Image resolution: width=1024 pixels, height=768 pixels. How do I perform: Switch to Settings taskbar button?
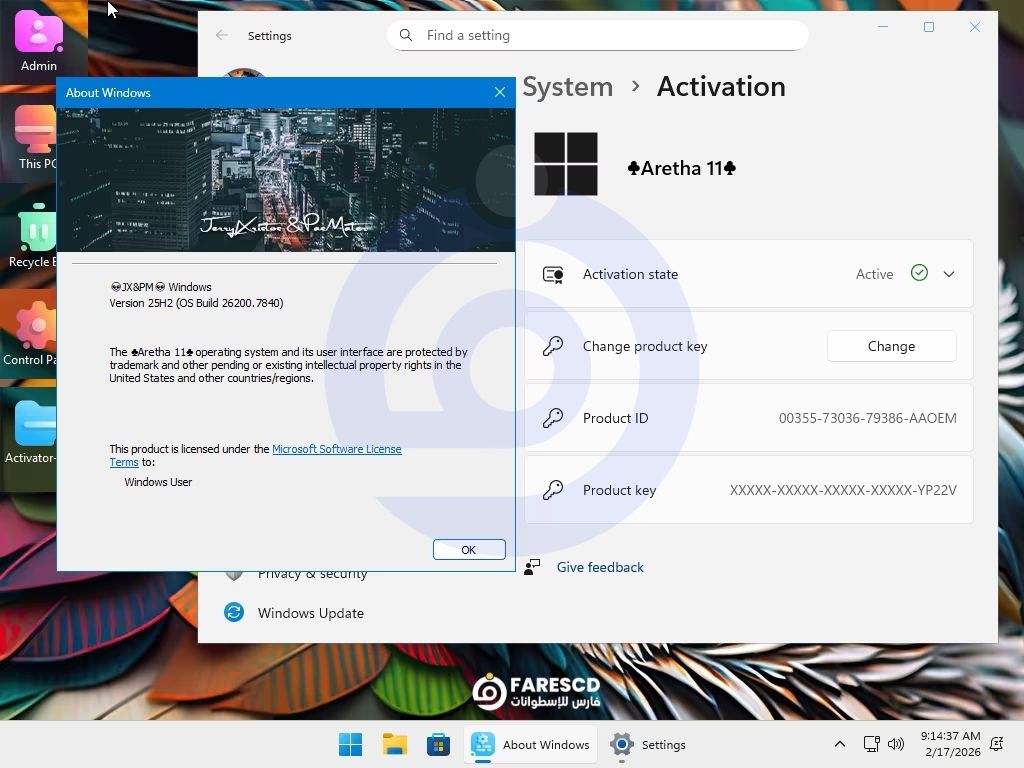point(649,744)
